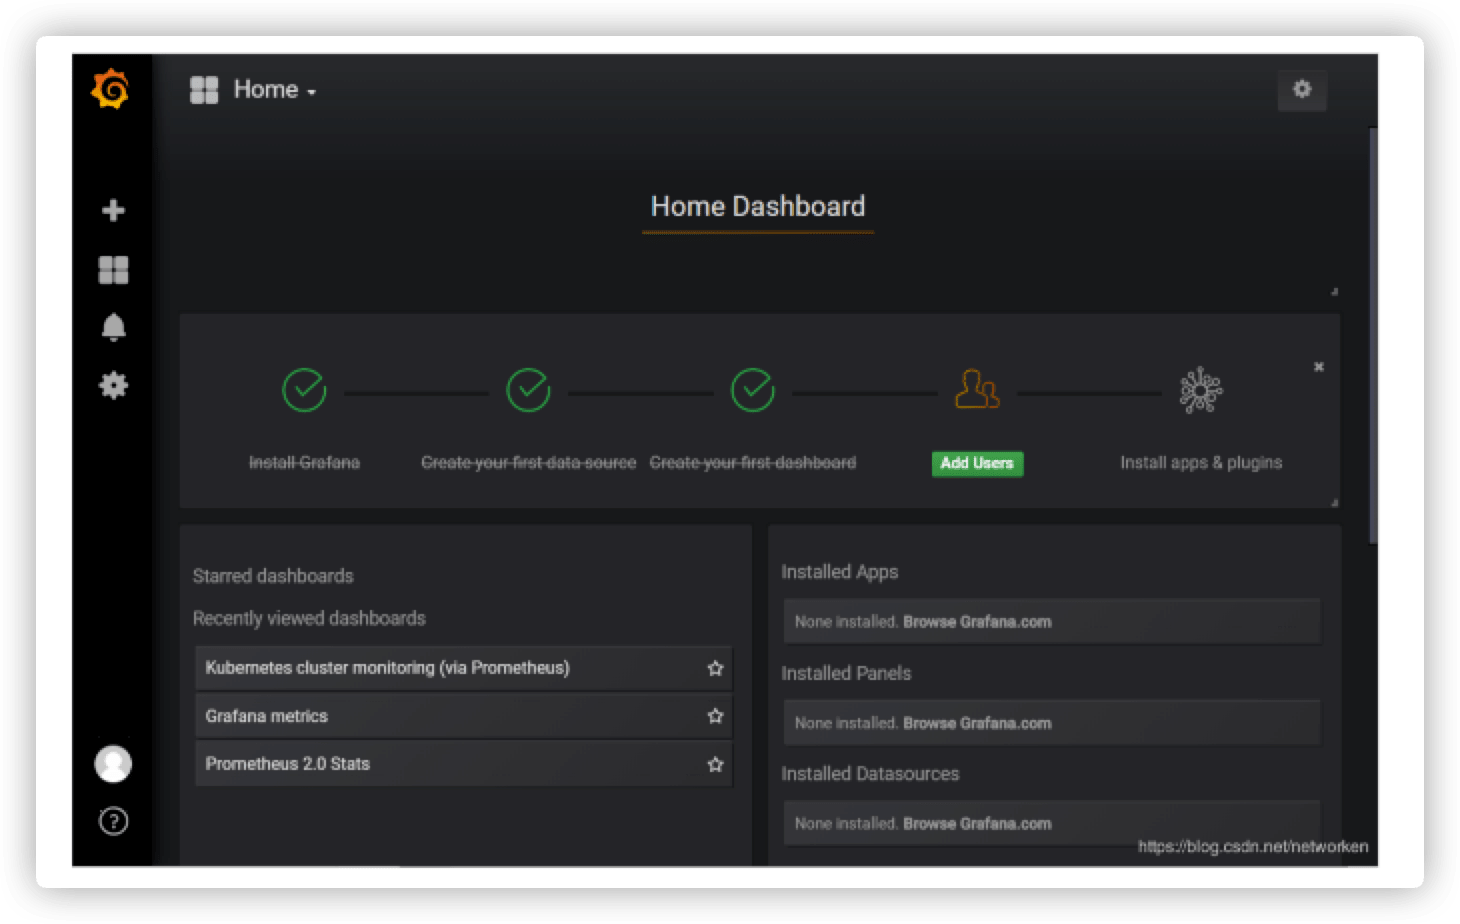The image size is (1460, 924).
Task: Star the Prometheus 2.0 Stats dashboard
Action: pyautogui.click(x=715, y=764)
